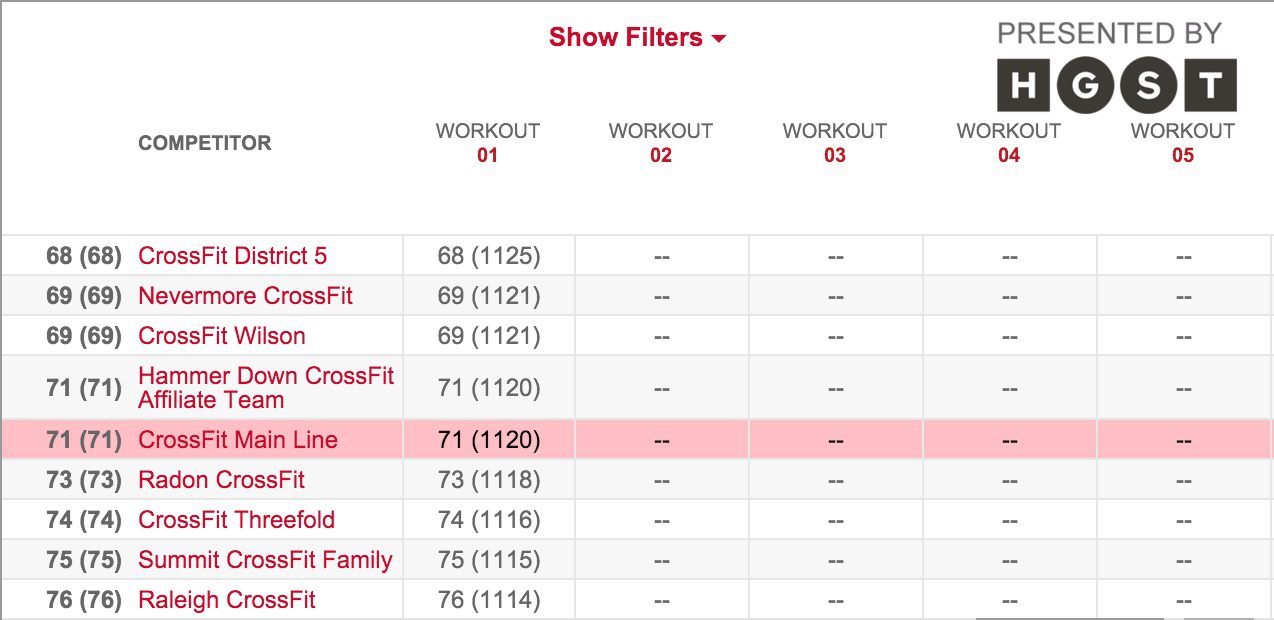1274x620 pixels.
Task: Click the Competitor column header
Action: (204, 143)
